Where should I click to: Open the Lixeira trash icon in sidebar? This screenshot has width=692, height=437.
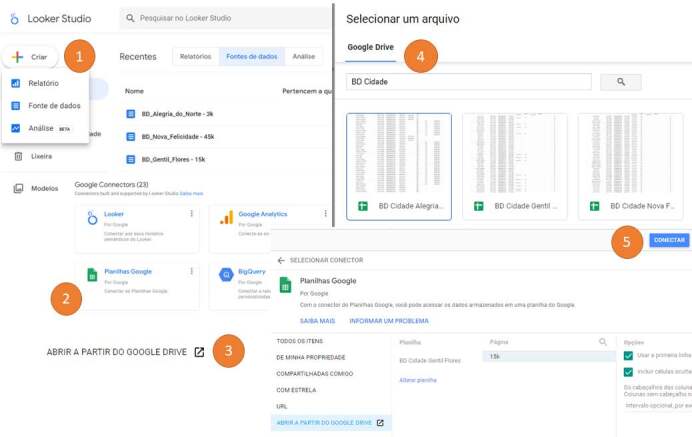click(18, 156)
